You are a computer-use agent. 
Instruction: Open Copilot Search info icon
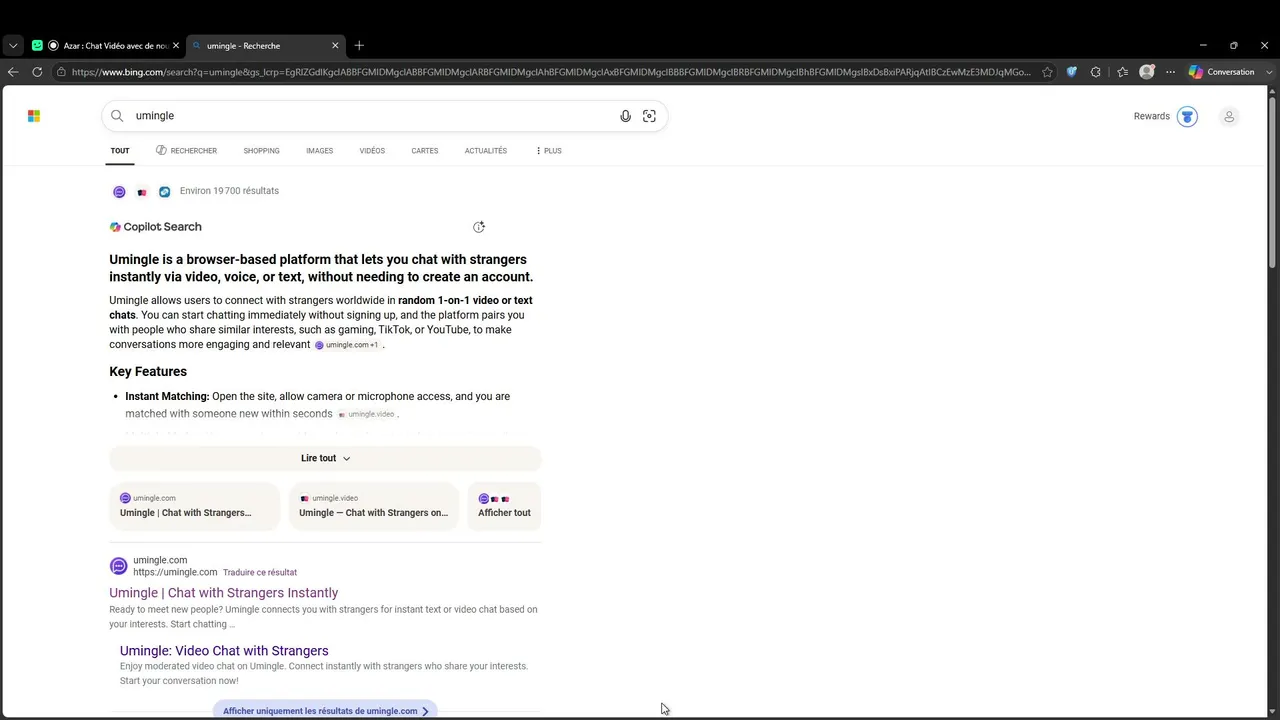pos(479,227)
